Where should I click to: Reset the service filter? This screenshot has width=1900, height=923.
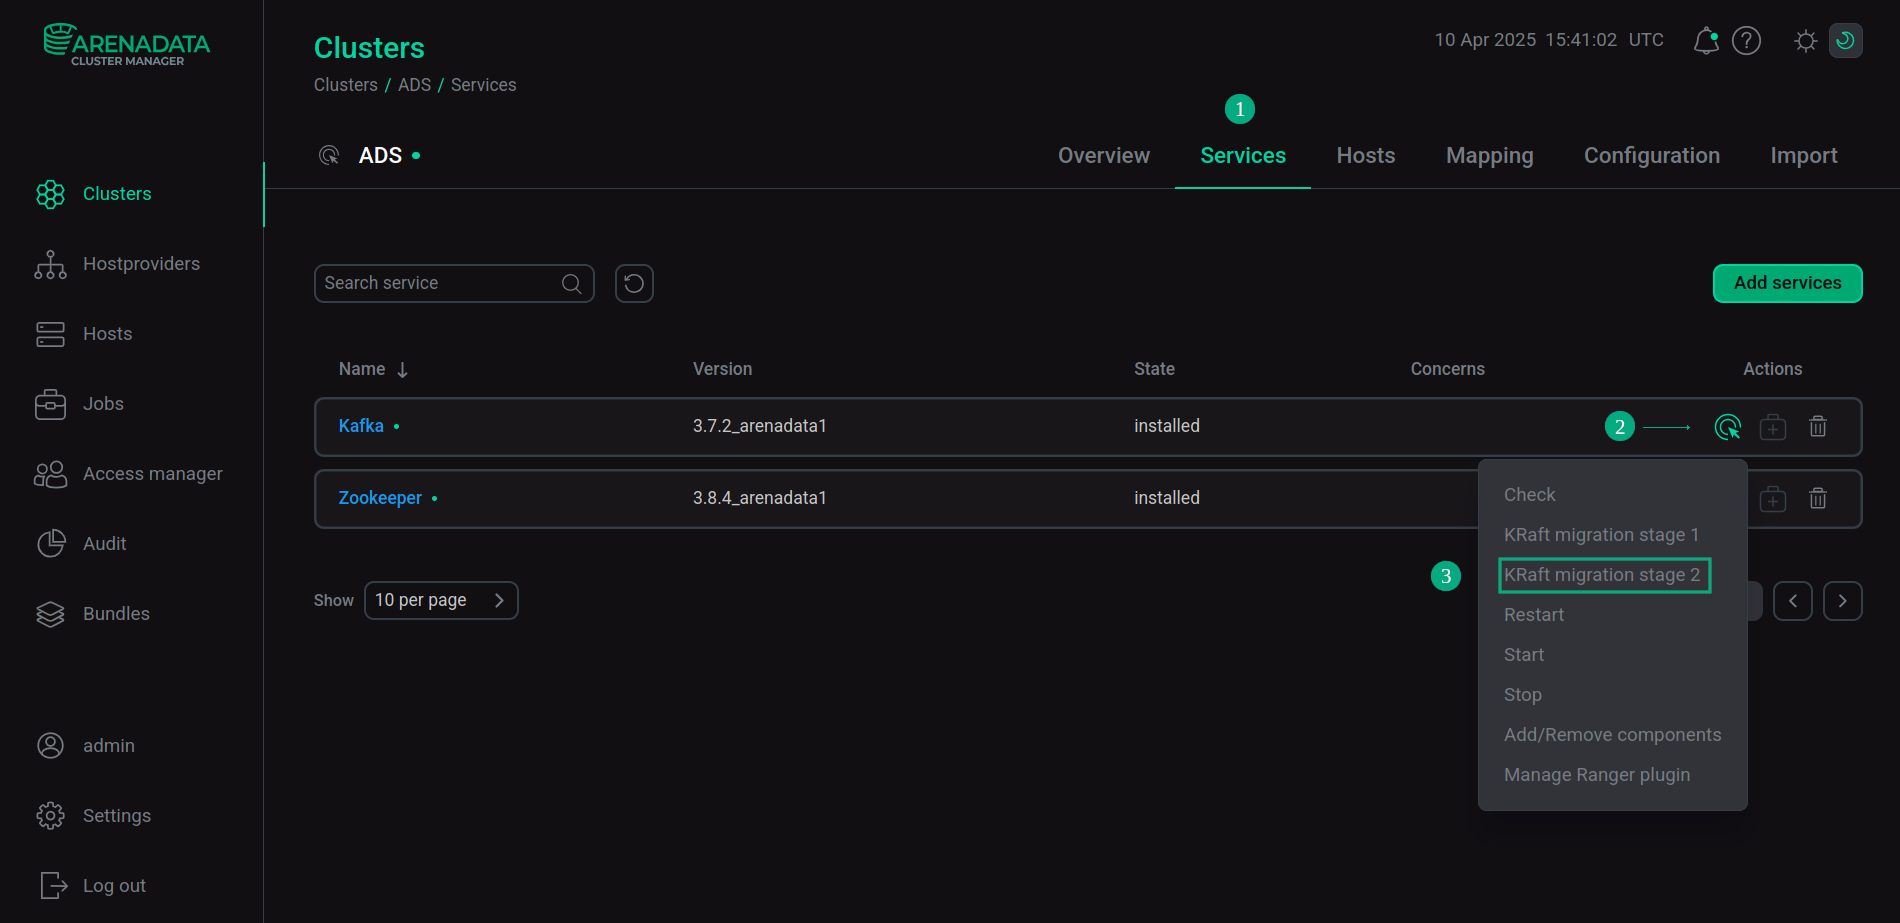[x=634, y=283]
